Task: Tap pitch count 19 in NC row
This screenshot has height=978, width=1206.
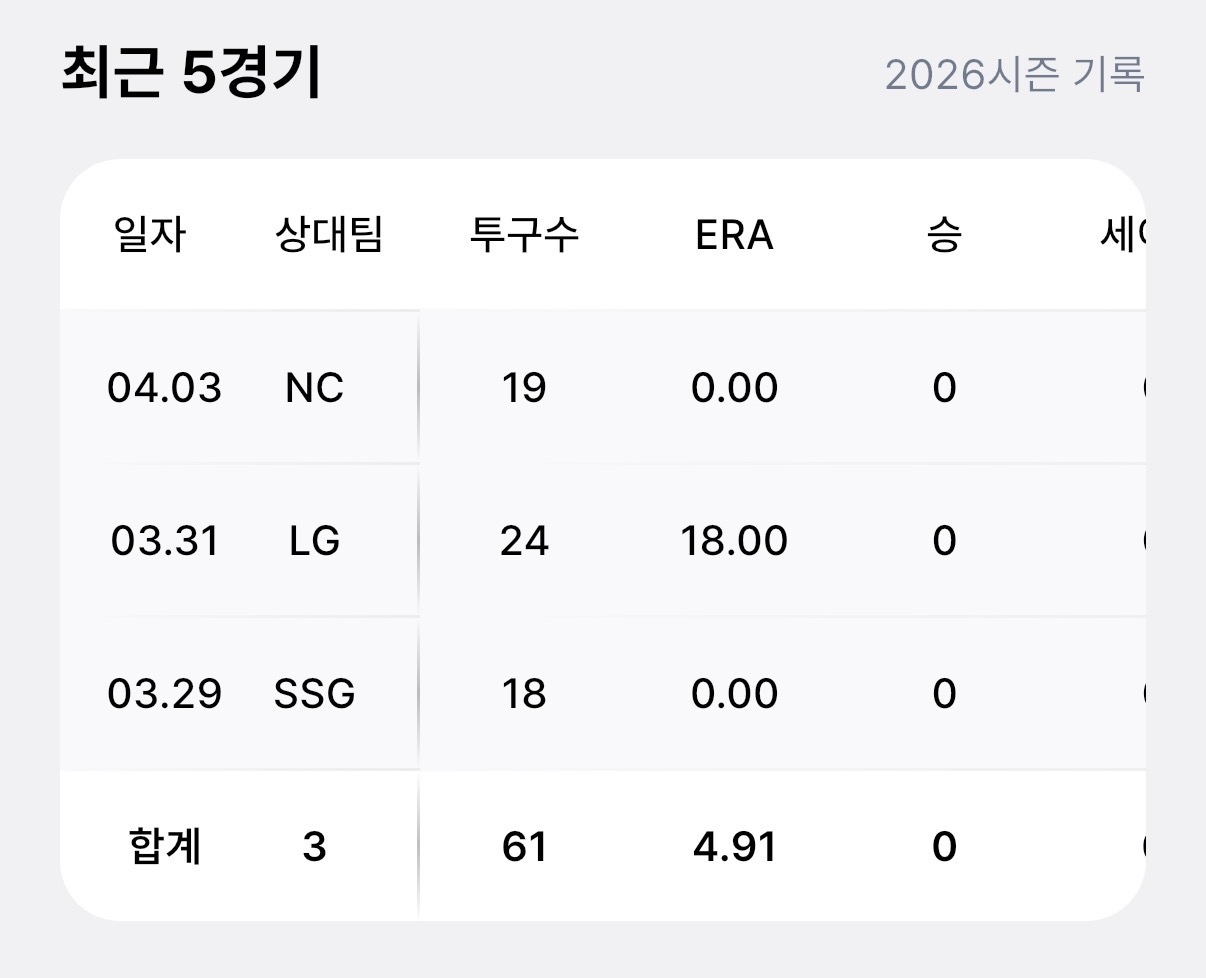Action: [524, 388]
